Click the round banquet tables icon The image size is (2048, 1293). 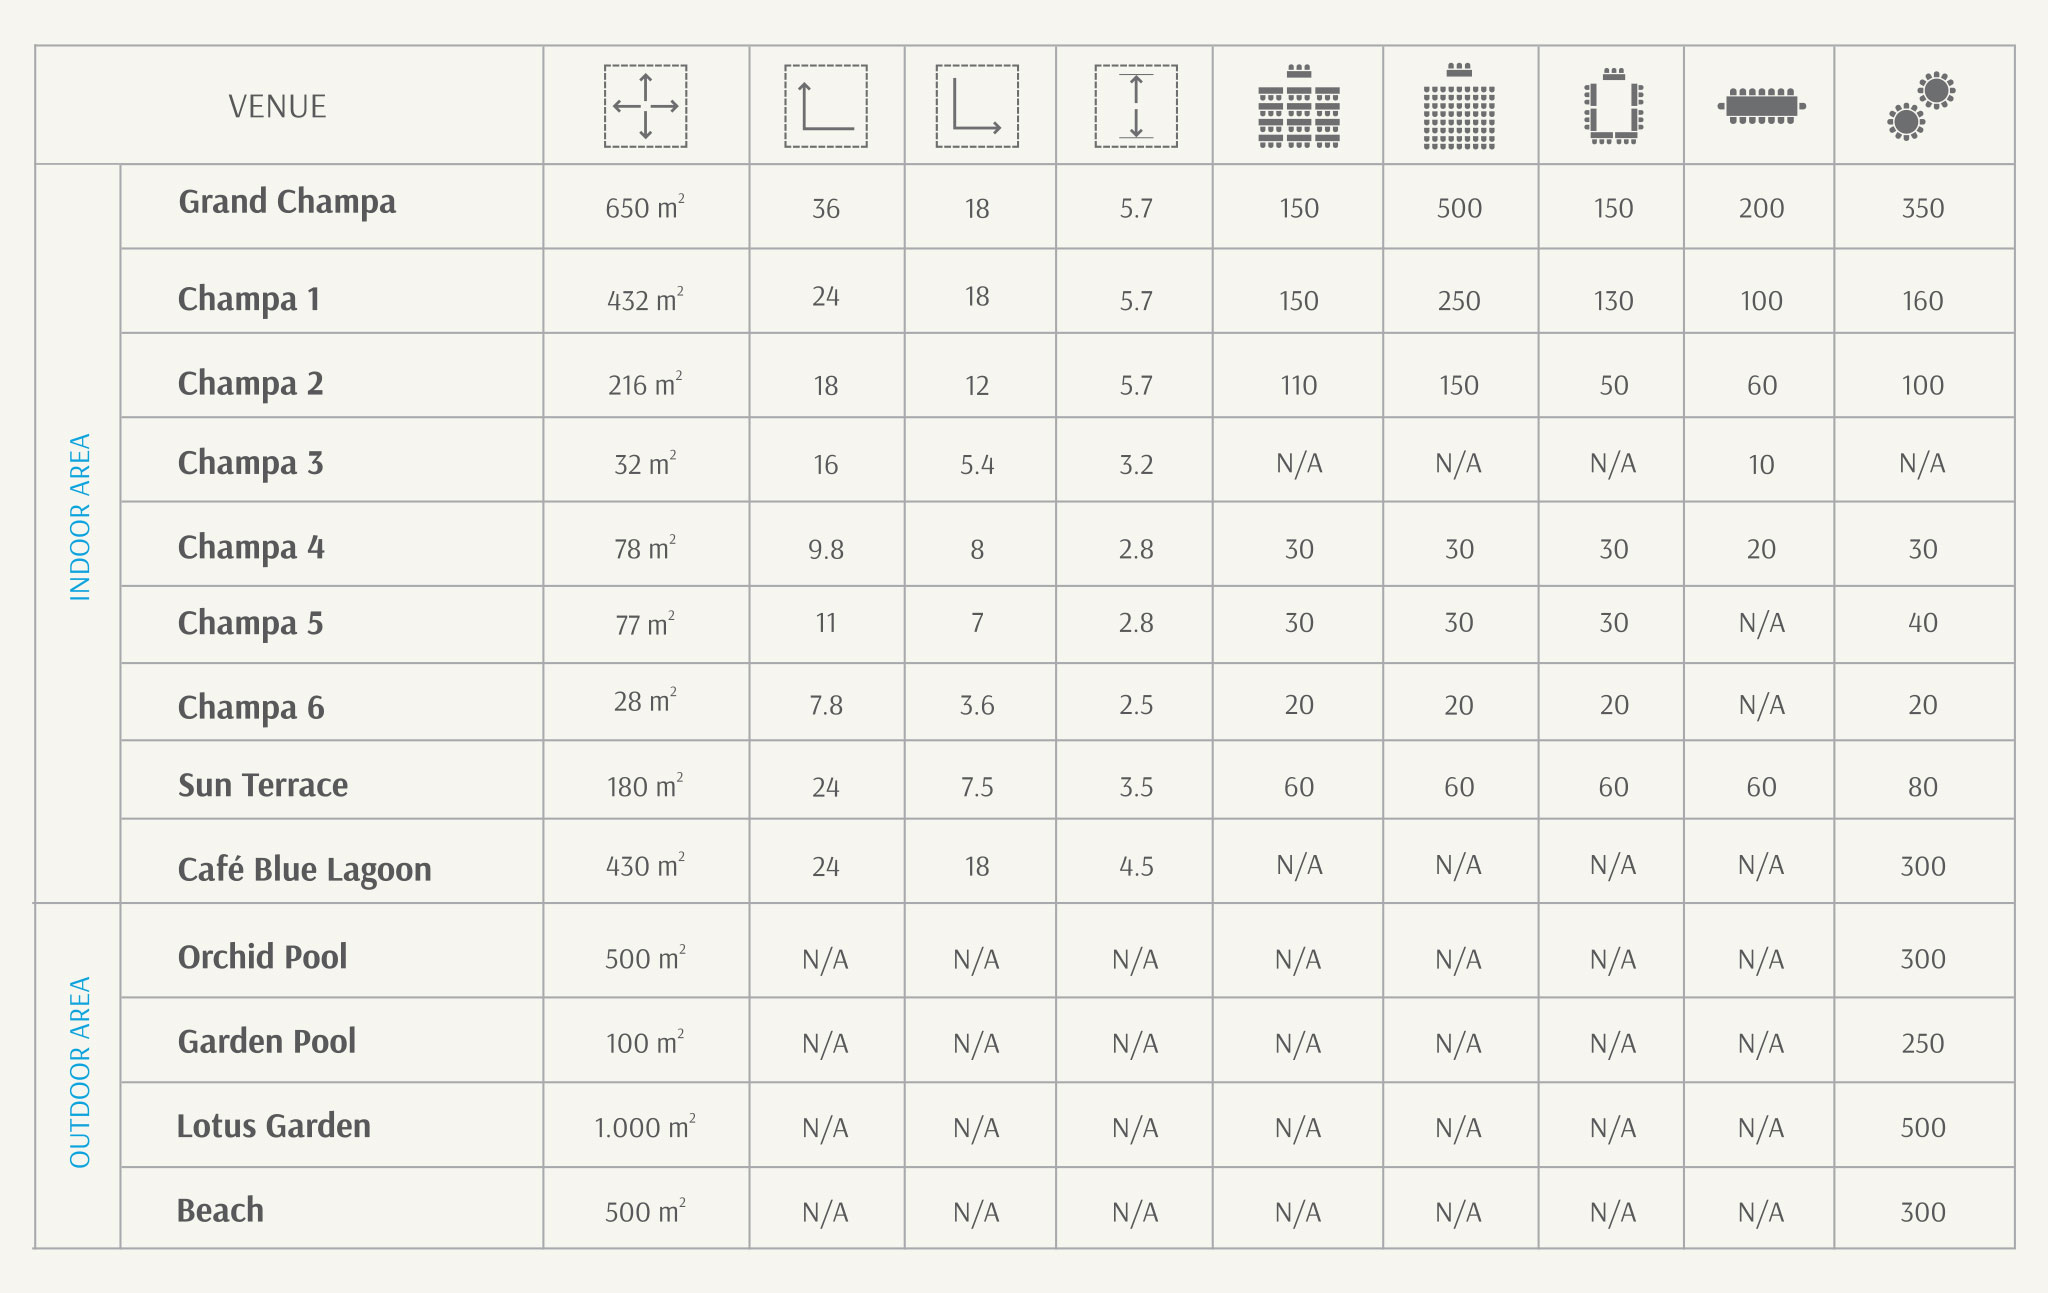(x=1921, y=106)
